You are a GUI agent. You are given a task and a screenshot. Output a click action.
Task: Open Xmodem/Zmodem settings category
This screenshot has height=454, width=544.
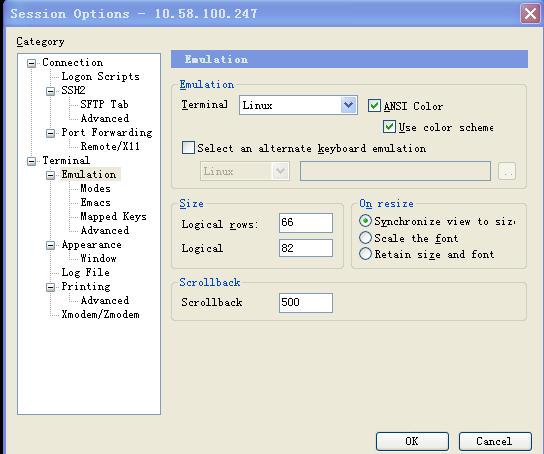101,315
